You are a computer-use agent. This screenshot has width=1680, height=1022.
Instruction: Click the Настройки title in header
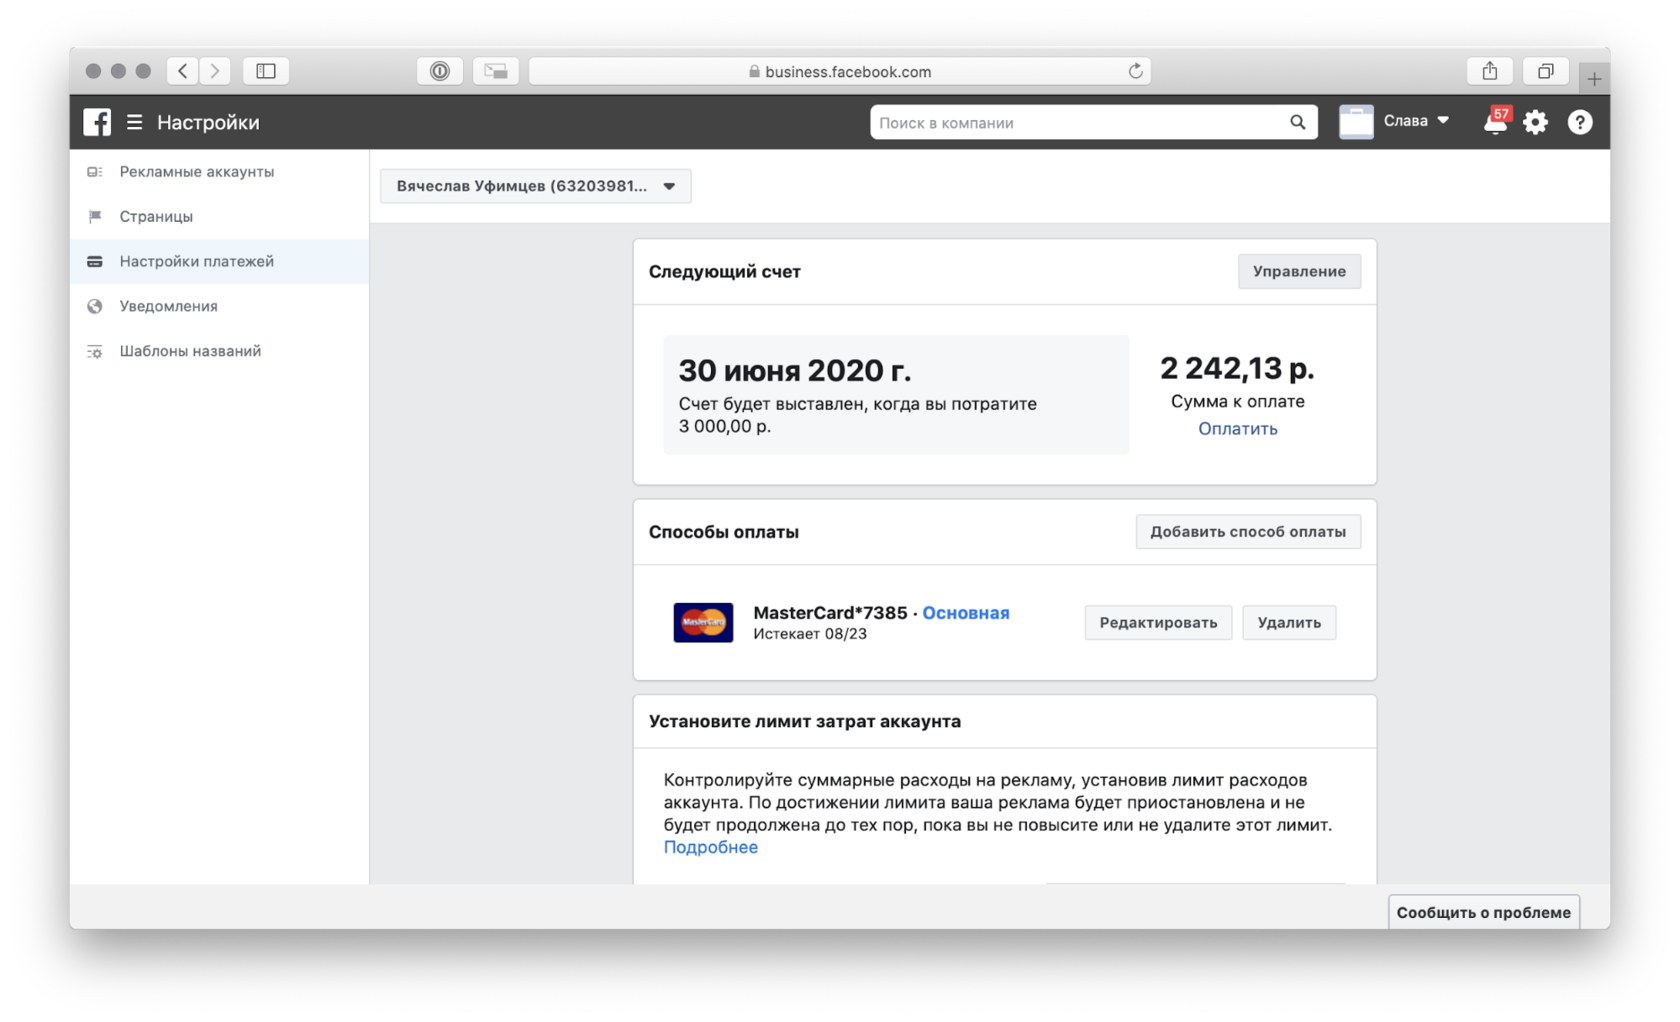point(208,122)
